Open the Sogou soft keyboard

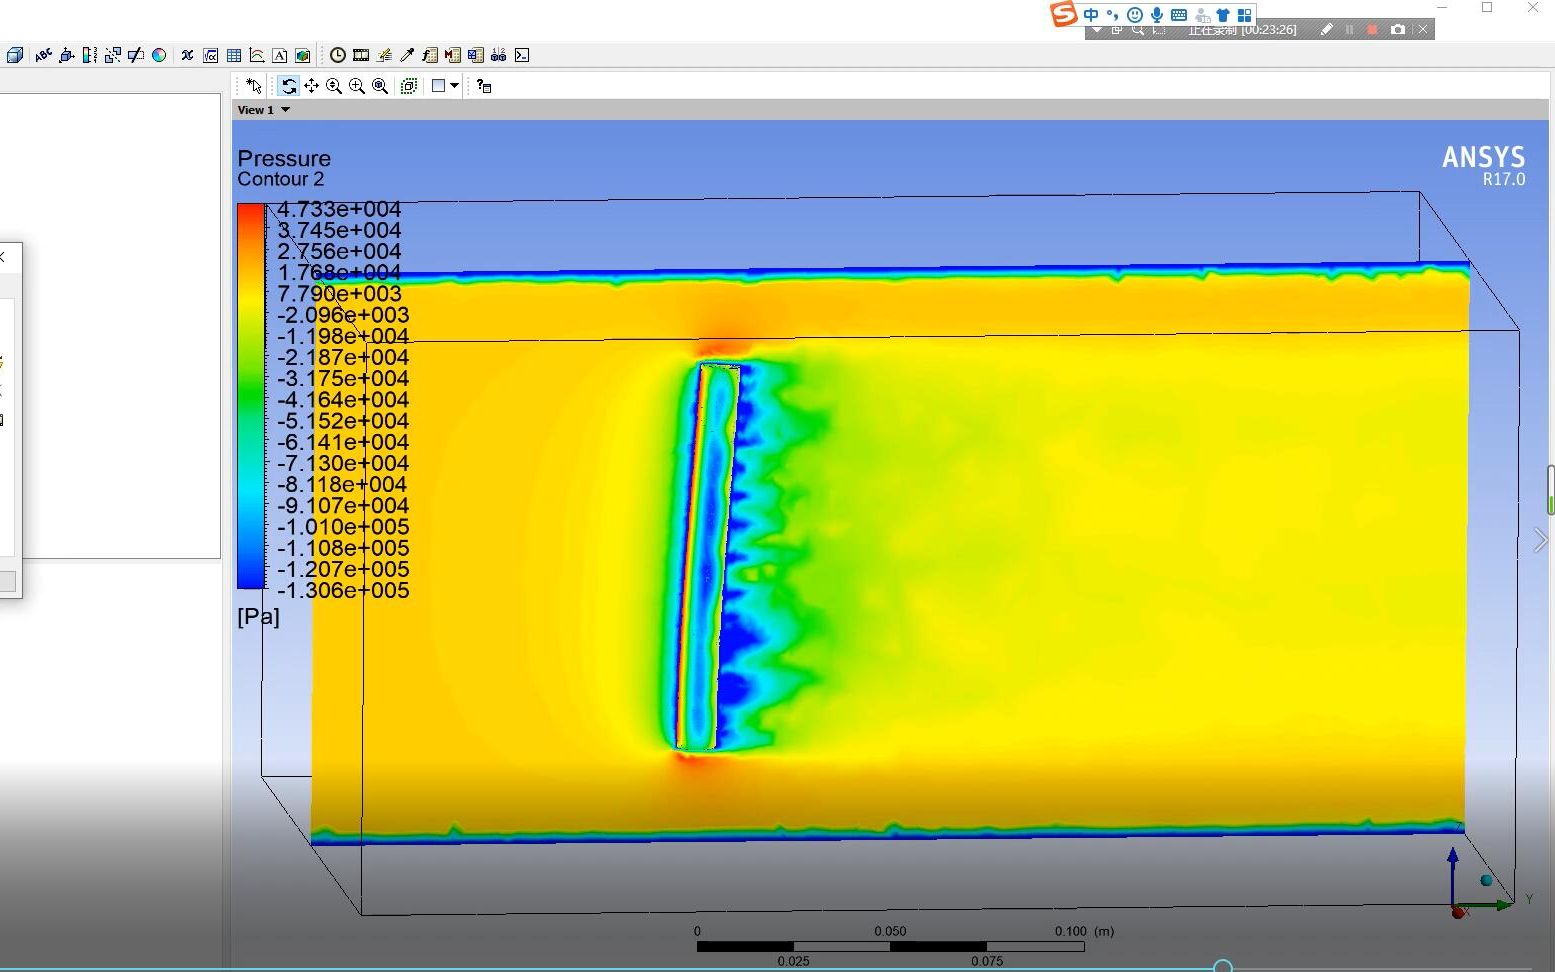pos(1179,15)
